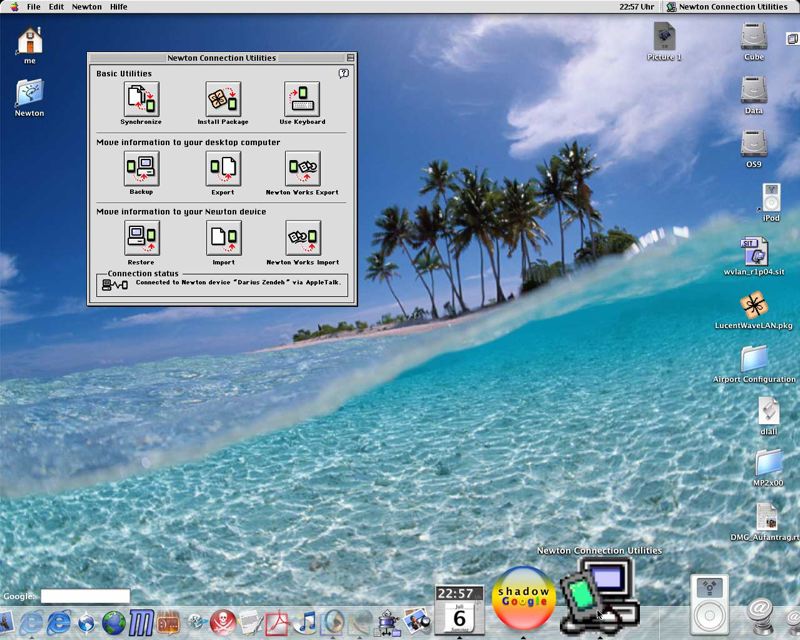This screenshot has height=640, width=800.
Task: Start a Backup to desktop computer
Action: point(141,168)
